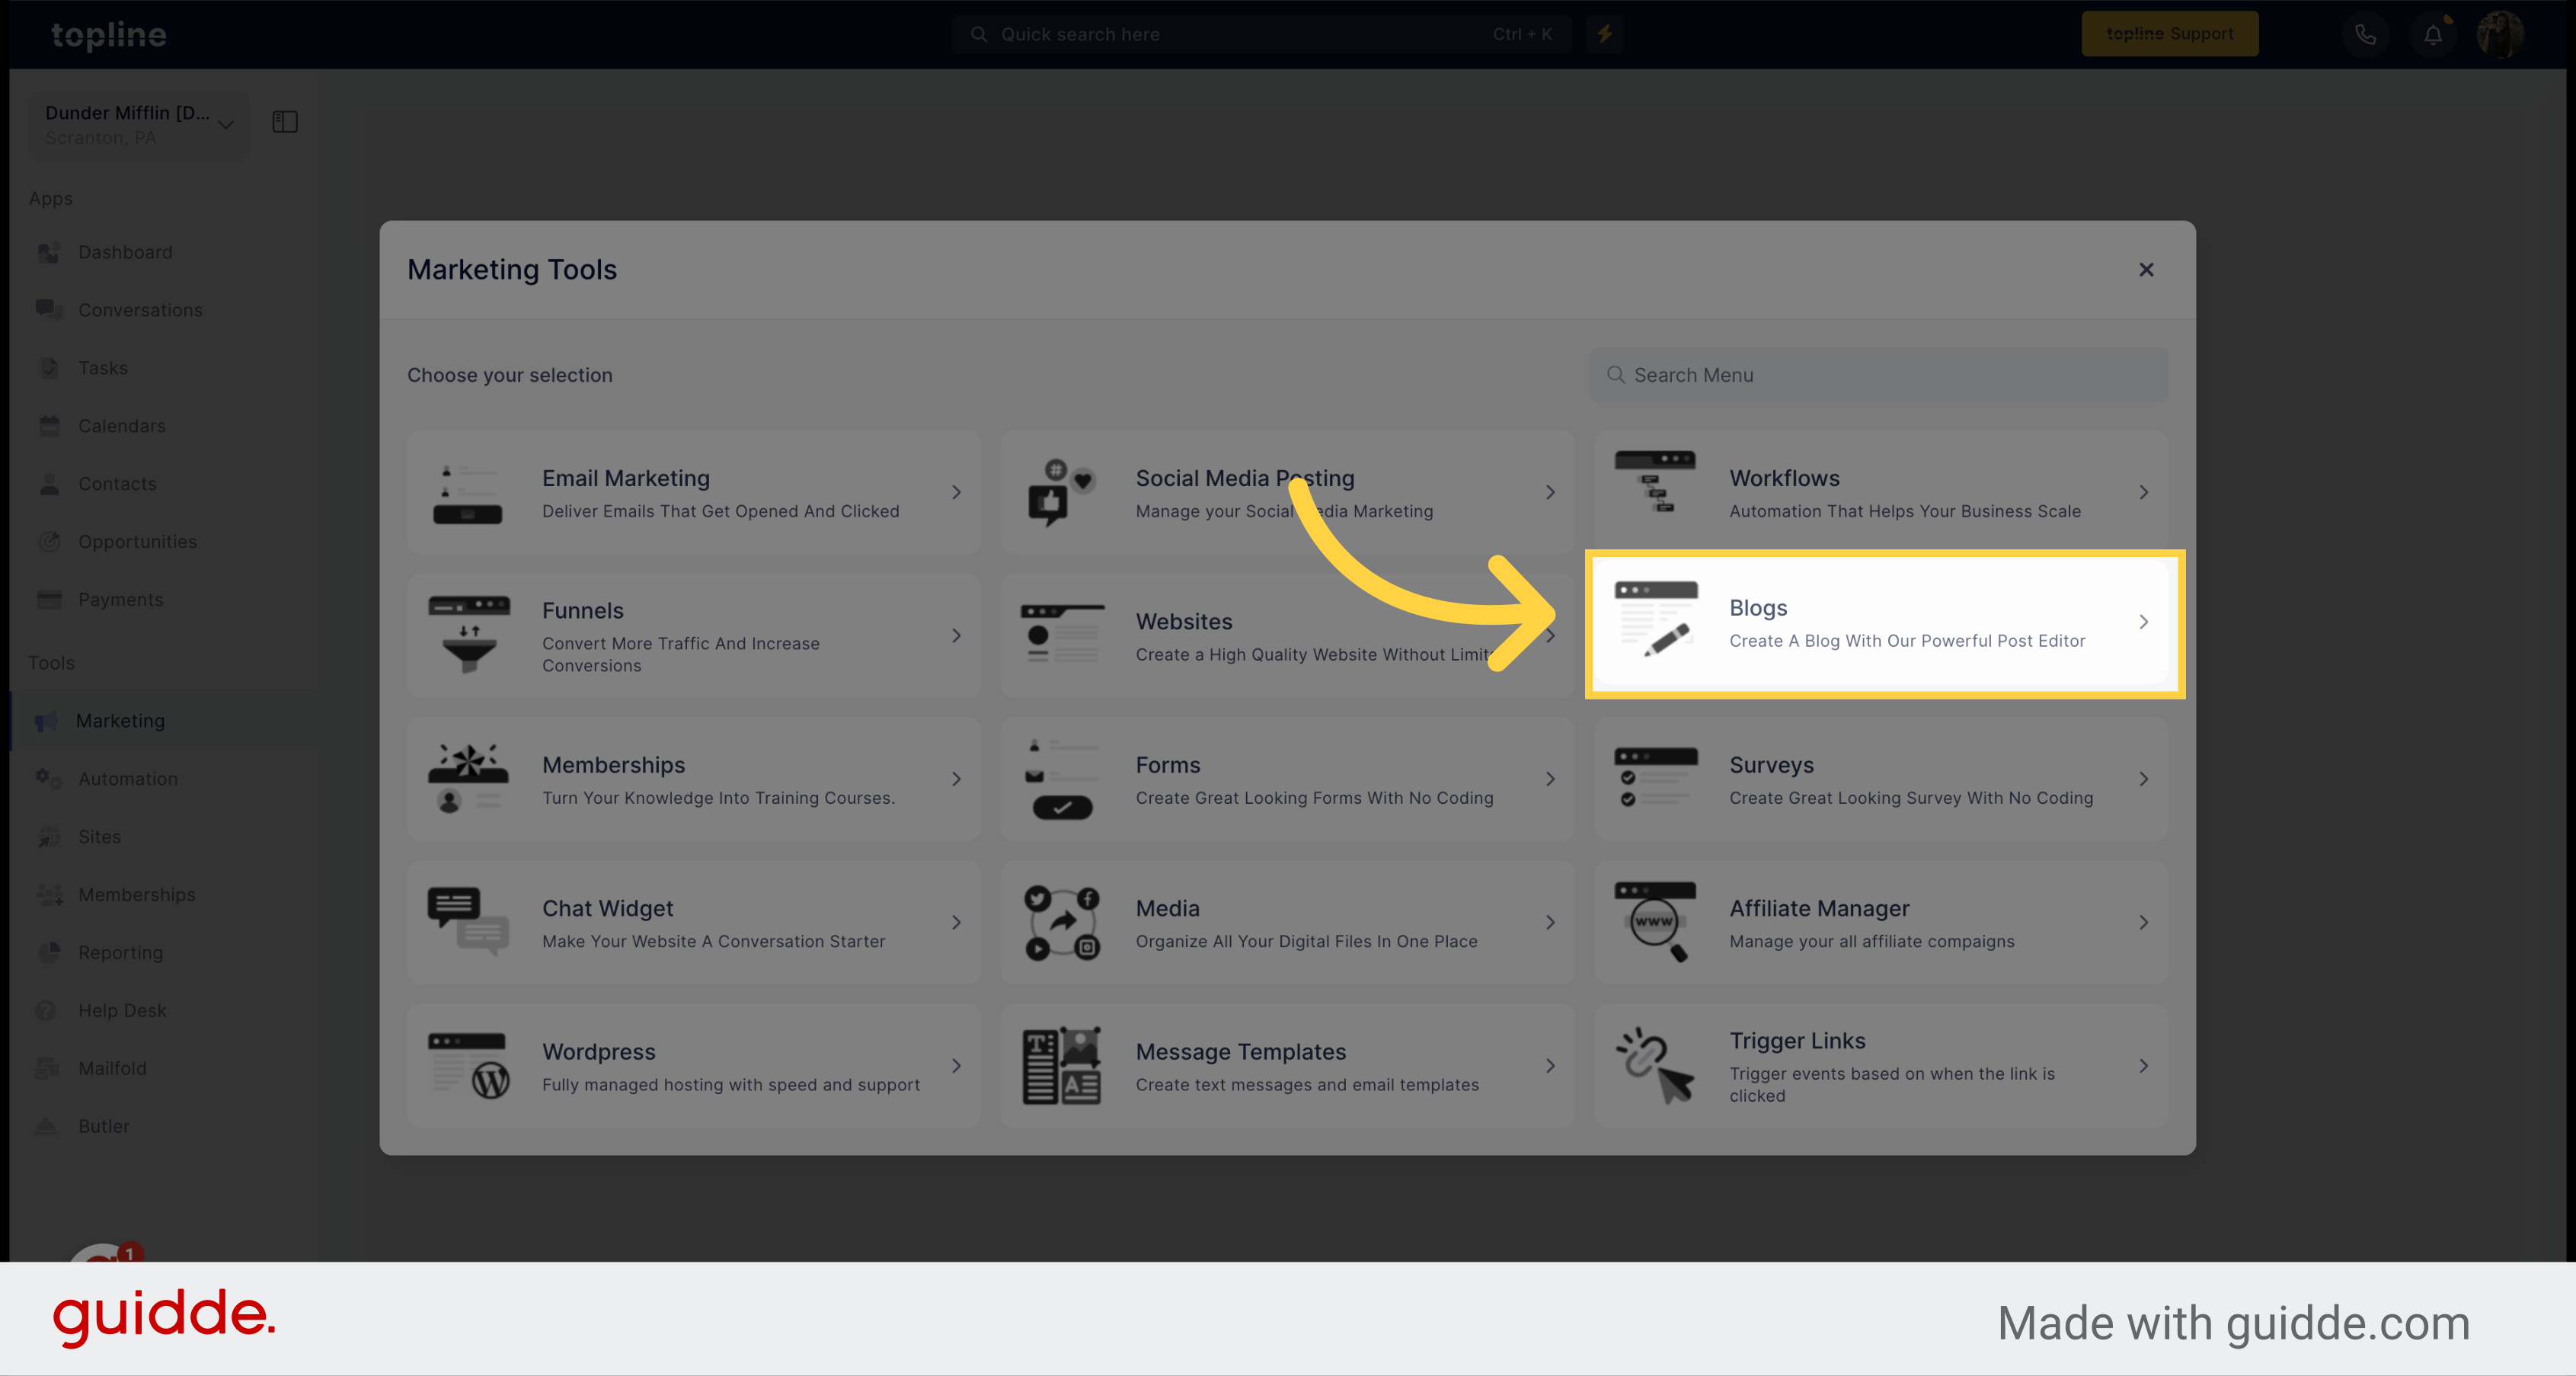This screenshot has width=2576, height=1376.
Task: Select Automation from the left sidebar
Action: click(x=128, y=777)
